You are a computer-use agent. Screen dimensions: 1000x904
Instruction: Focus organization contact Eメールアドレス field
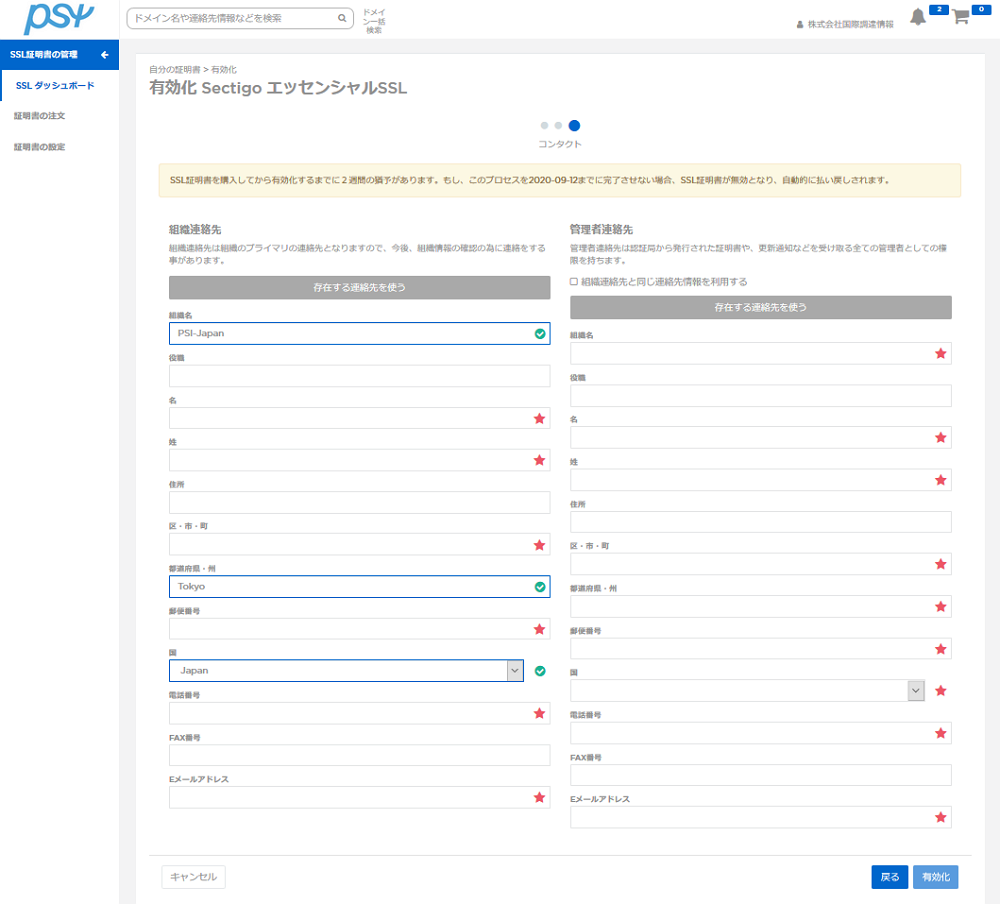point(359,797)
